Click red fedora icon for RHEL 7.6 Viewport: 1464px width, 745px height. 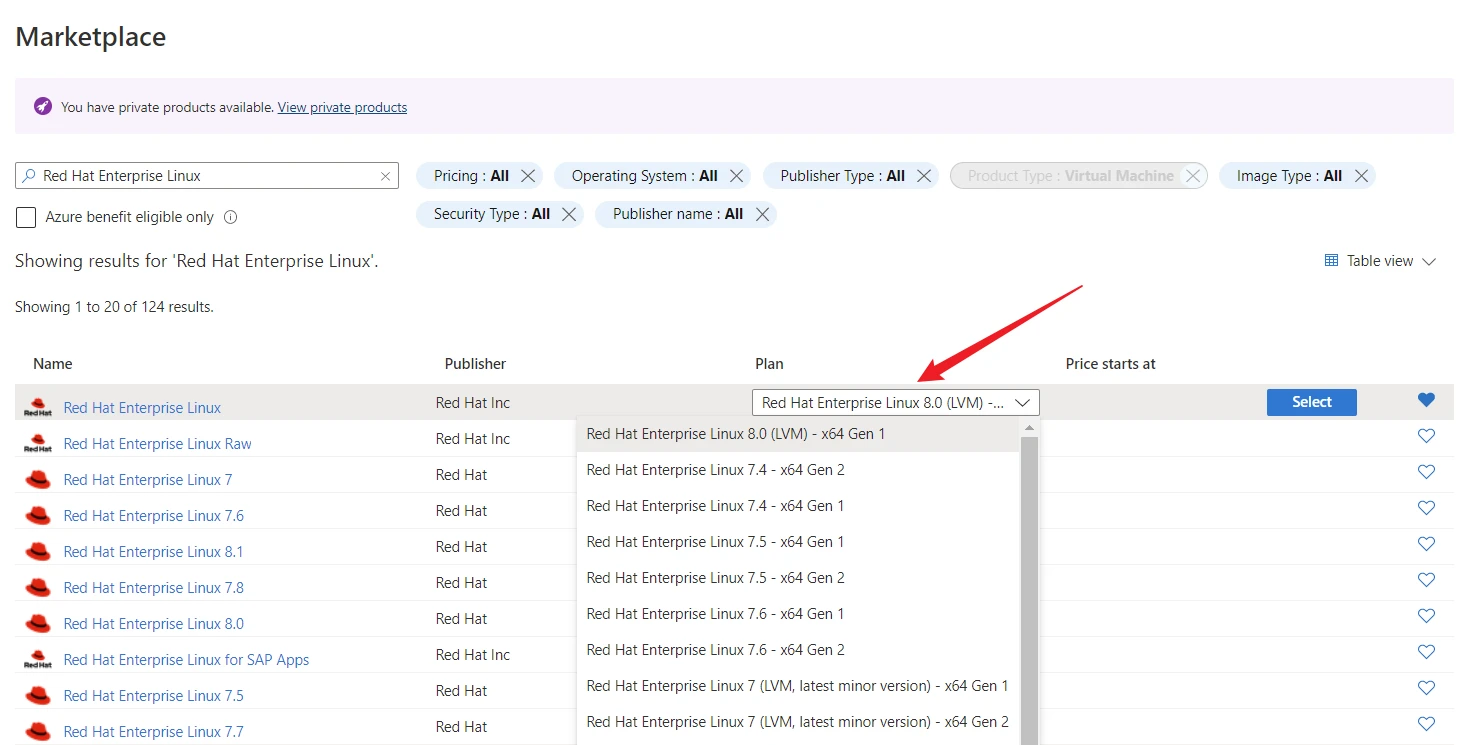point(38,515)
